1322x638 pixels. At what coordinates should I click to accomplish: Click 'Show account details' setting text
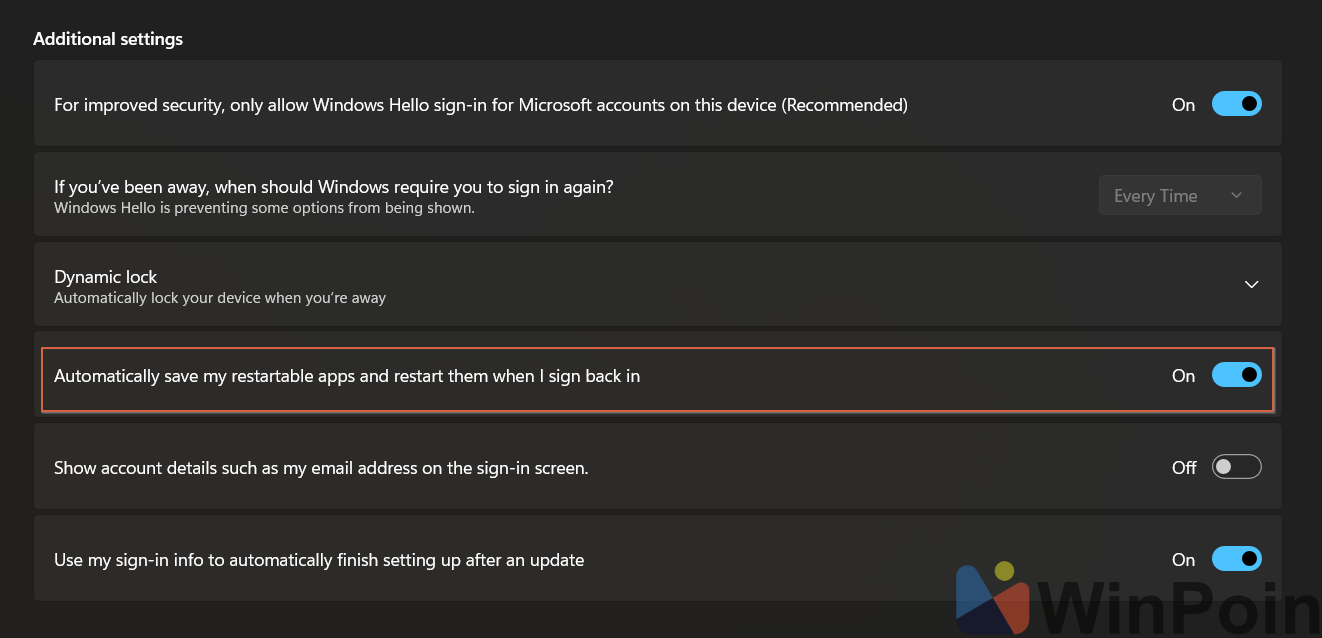pos(321,467)
